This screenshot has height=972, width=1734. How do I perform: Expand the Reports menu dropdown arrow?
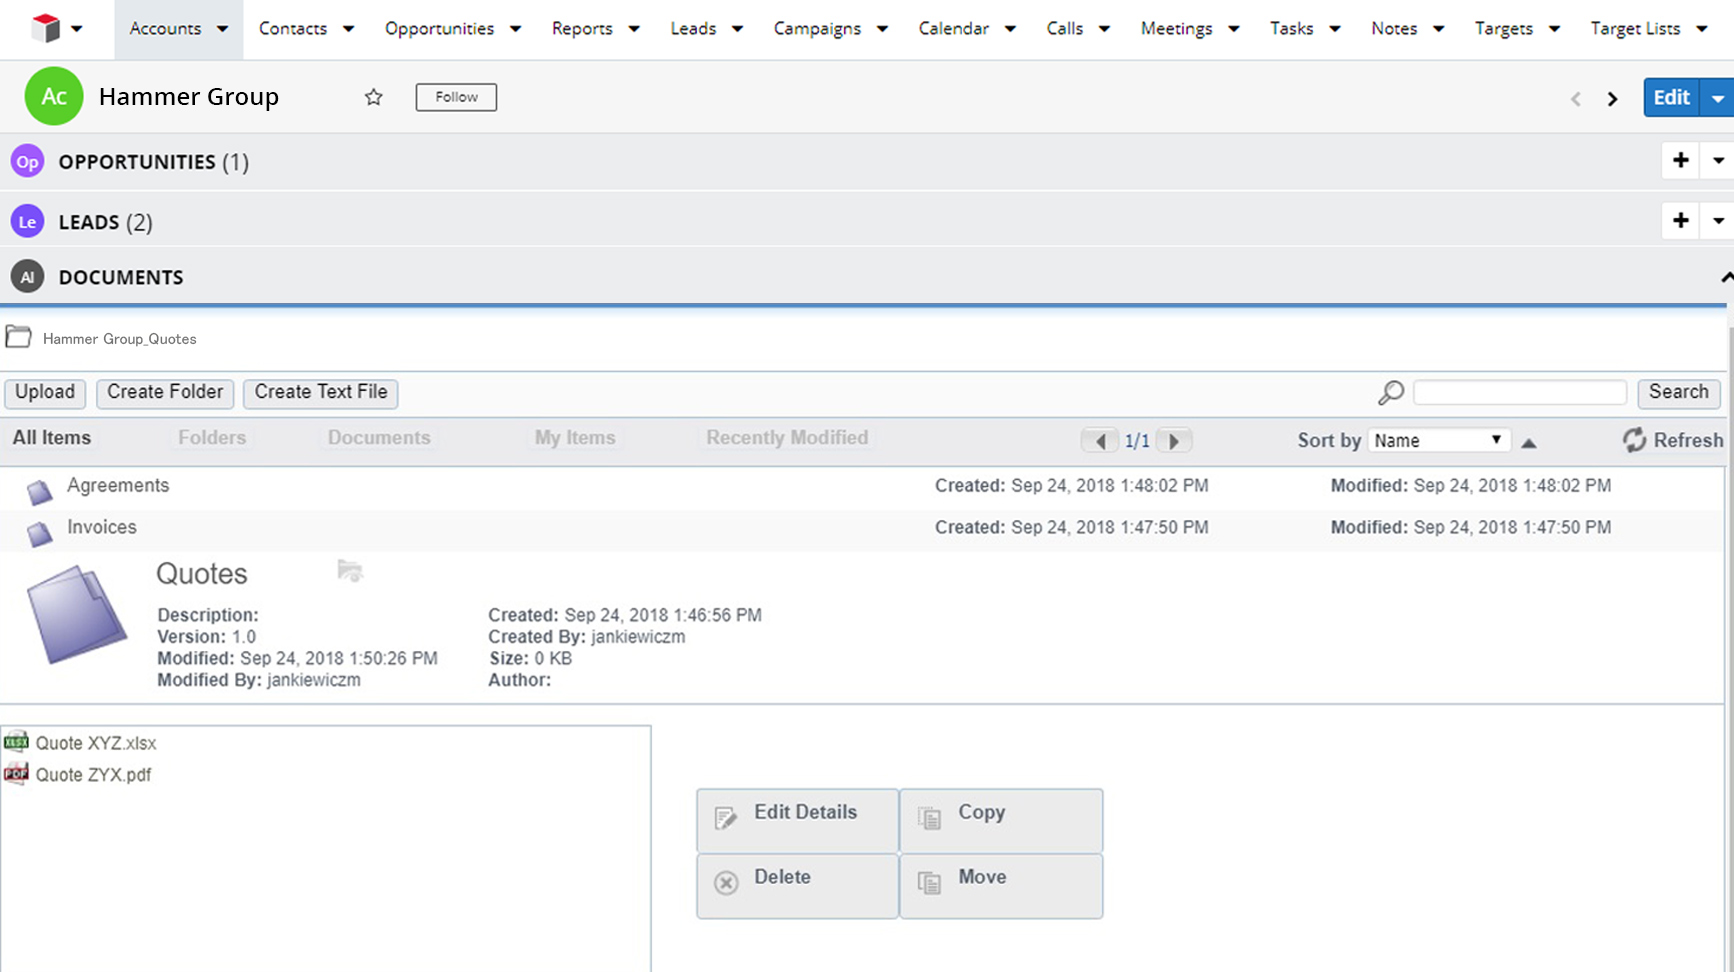tap(634, 29)
